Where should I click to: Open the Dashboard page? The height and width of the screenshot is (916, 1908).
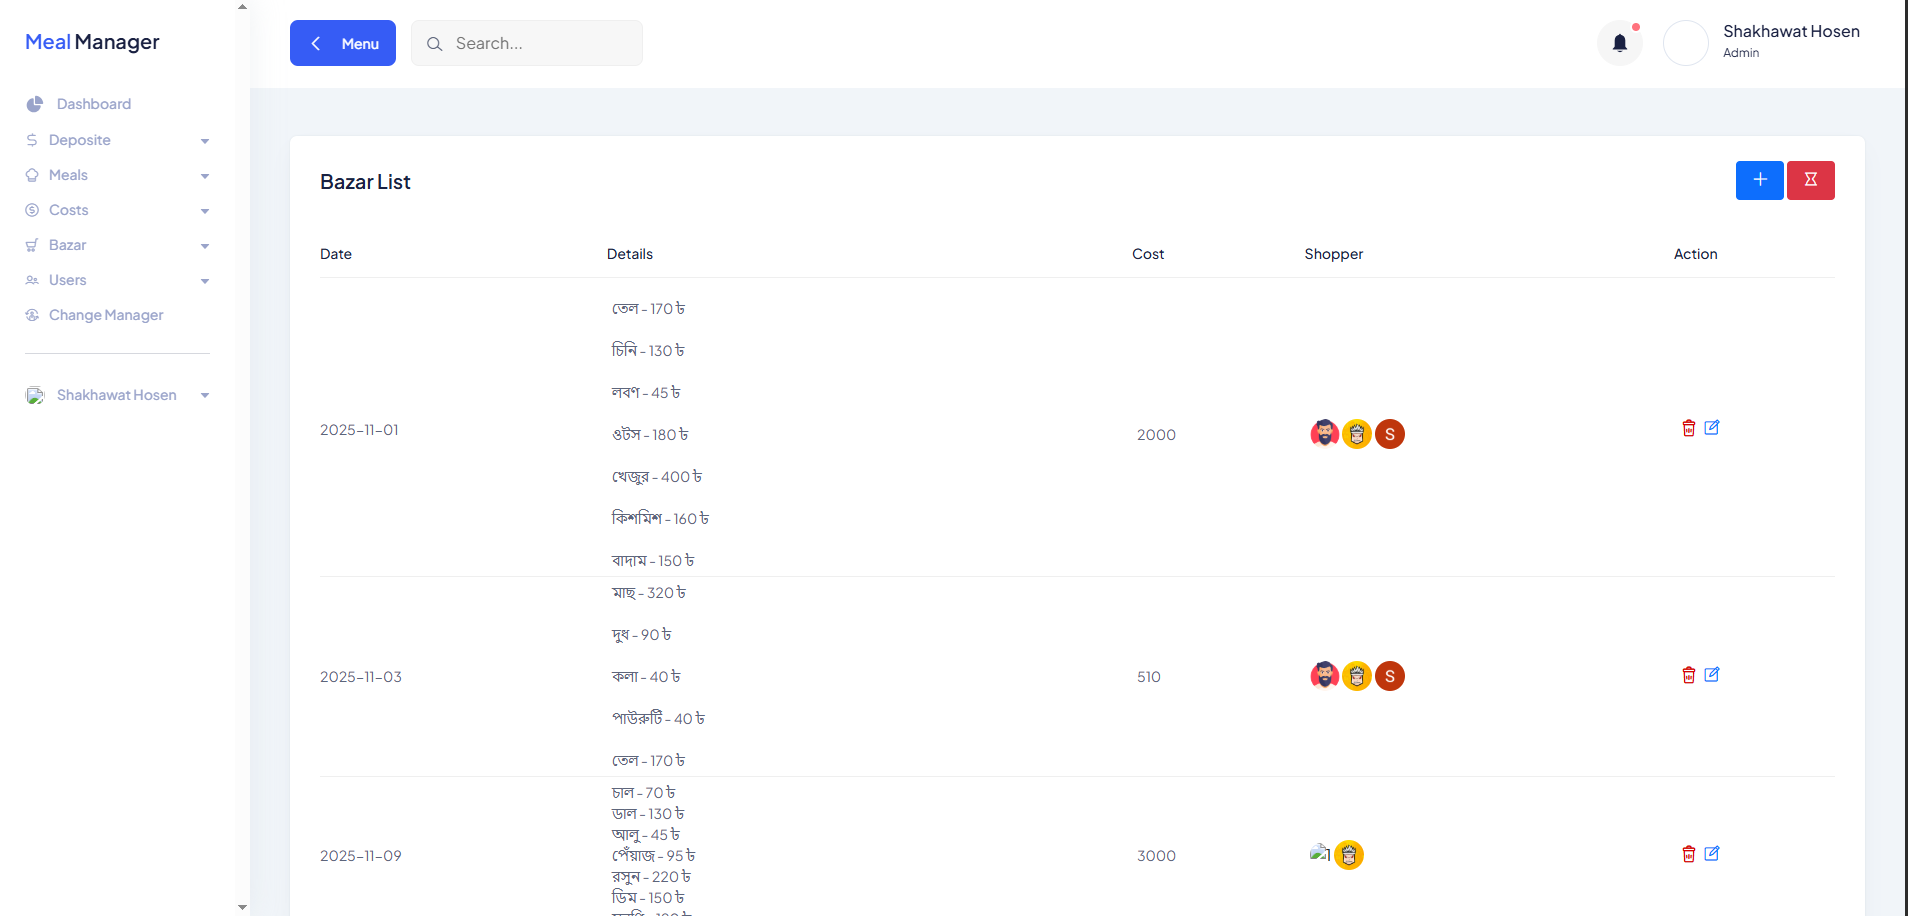click(93, 104)
